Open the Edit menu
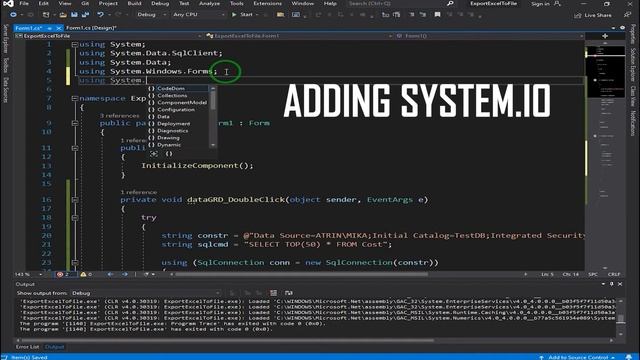640x360 pixels. click(x=43, y=4)
